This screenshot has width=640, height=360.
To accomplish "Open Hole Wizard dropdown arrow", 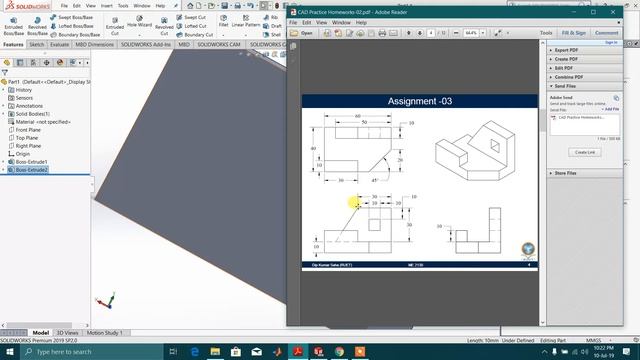I will (139, 35).
